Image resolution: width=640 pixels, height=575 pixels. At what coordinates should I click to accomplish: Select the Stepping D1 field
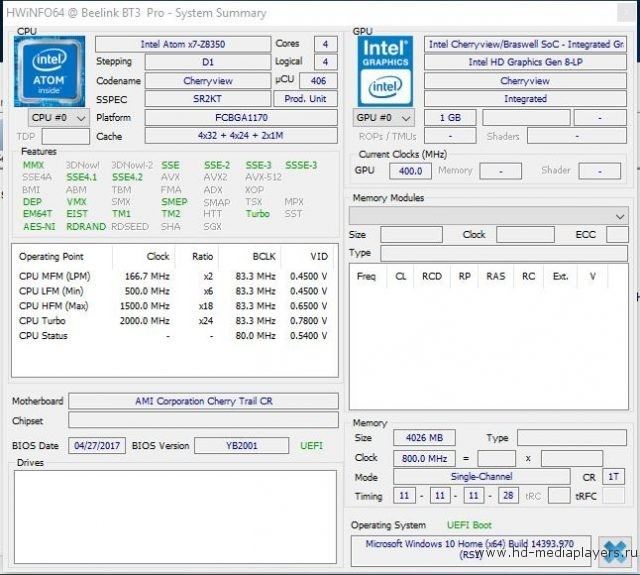[208, 62]
